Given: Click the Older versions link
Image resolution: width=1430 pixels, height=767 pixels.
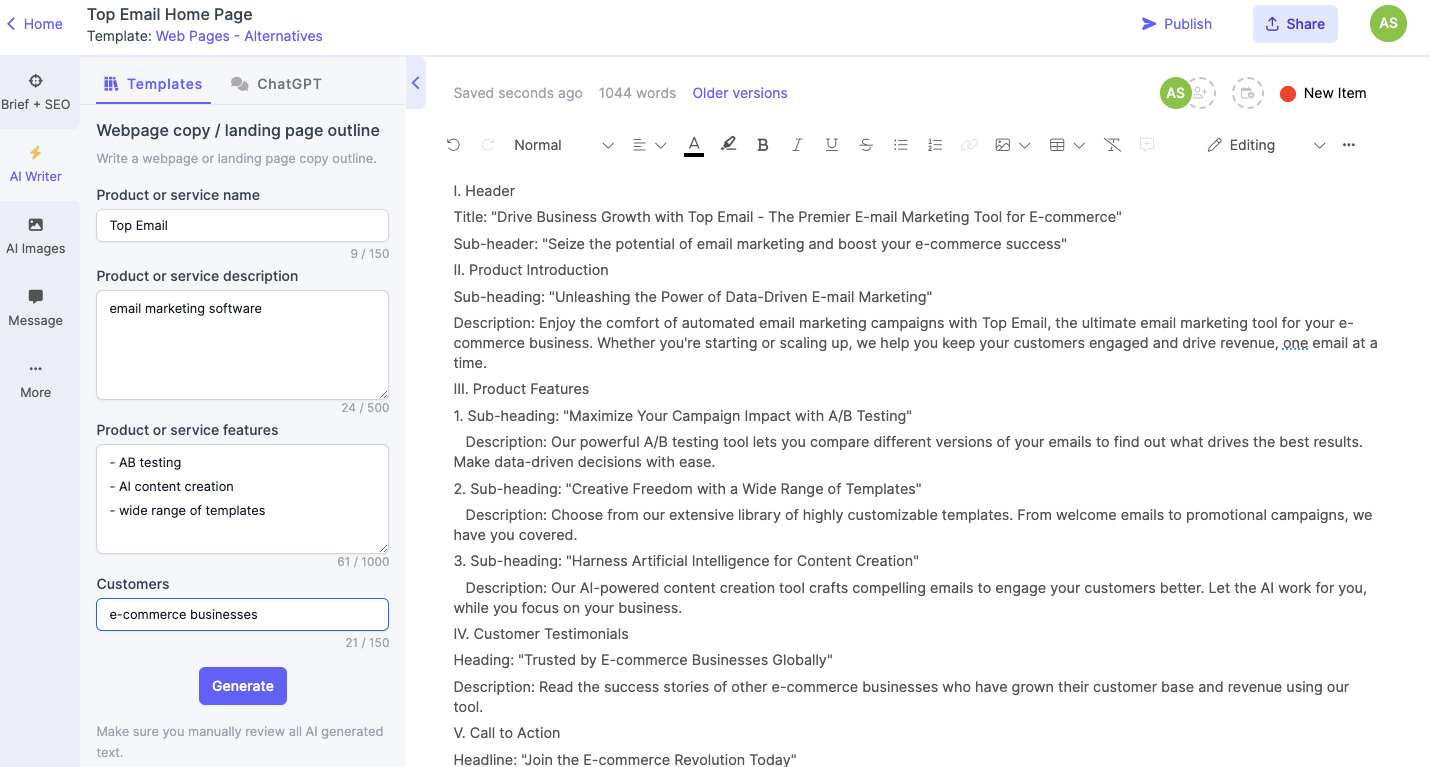Looking at the screenshot, I should pos(740,93).
